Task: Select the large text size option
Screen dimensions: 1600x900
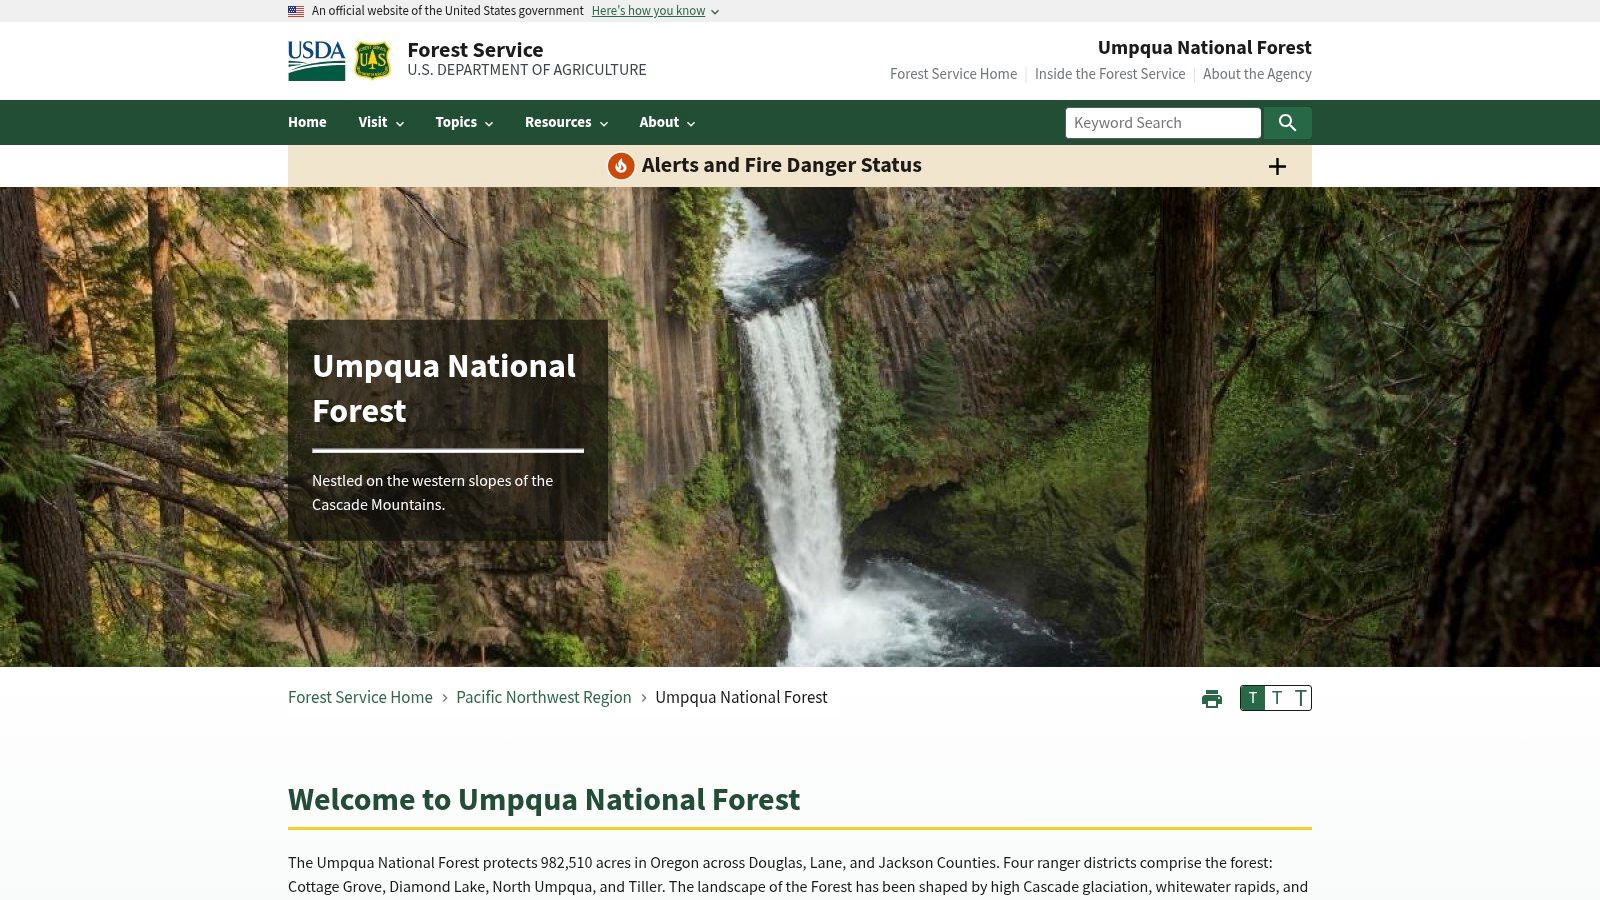Action: point(1300,698)
